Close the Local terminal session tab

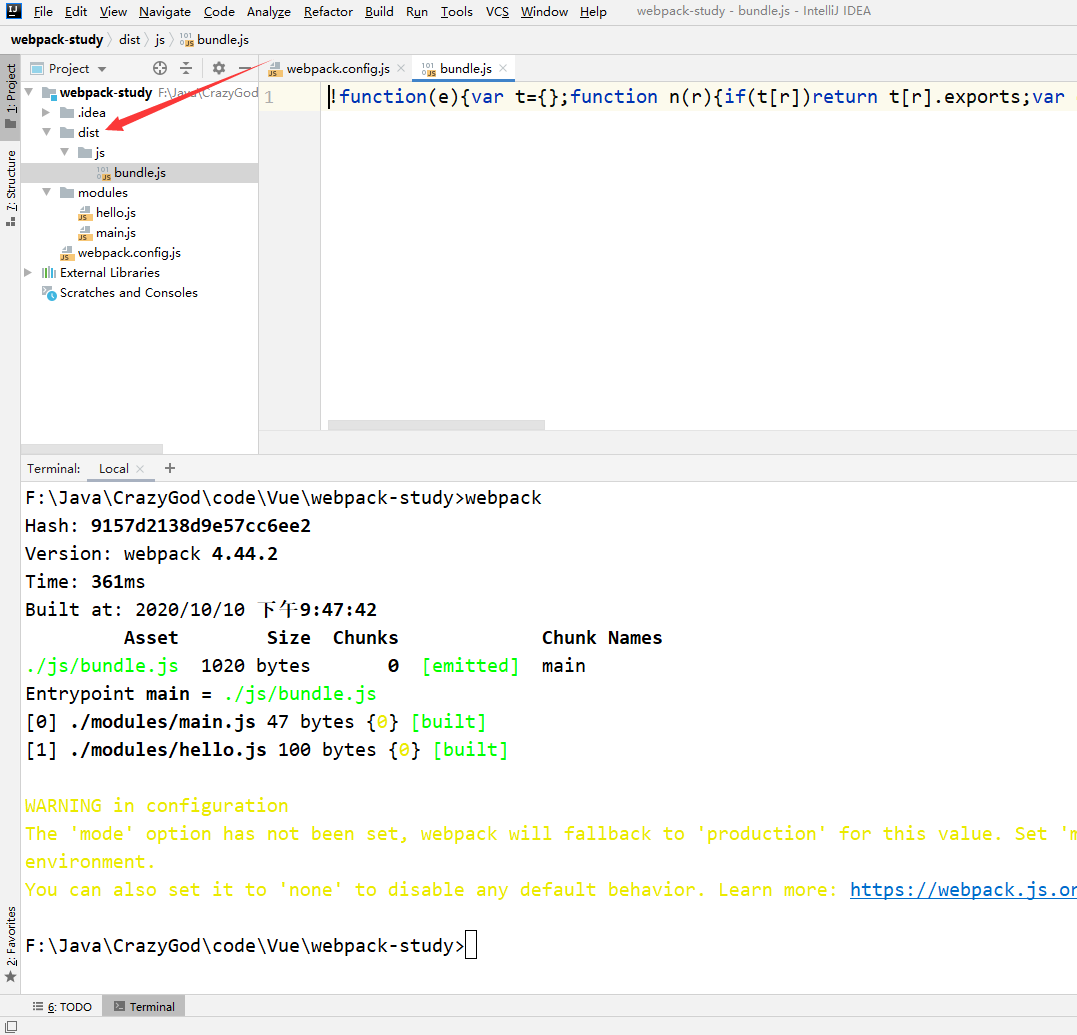tap(140, 468)
